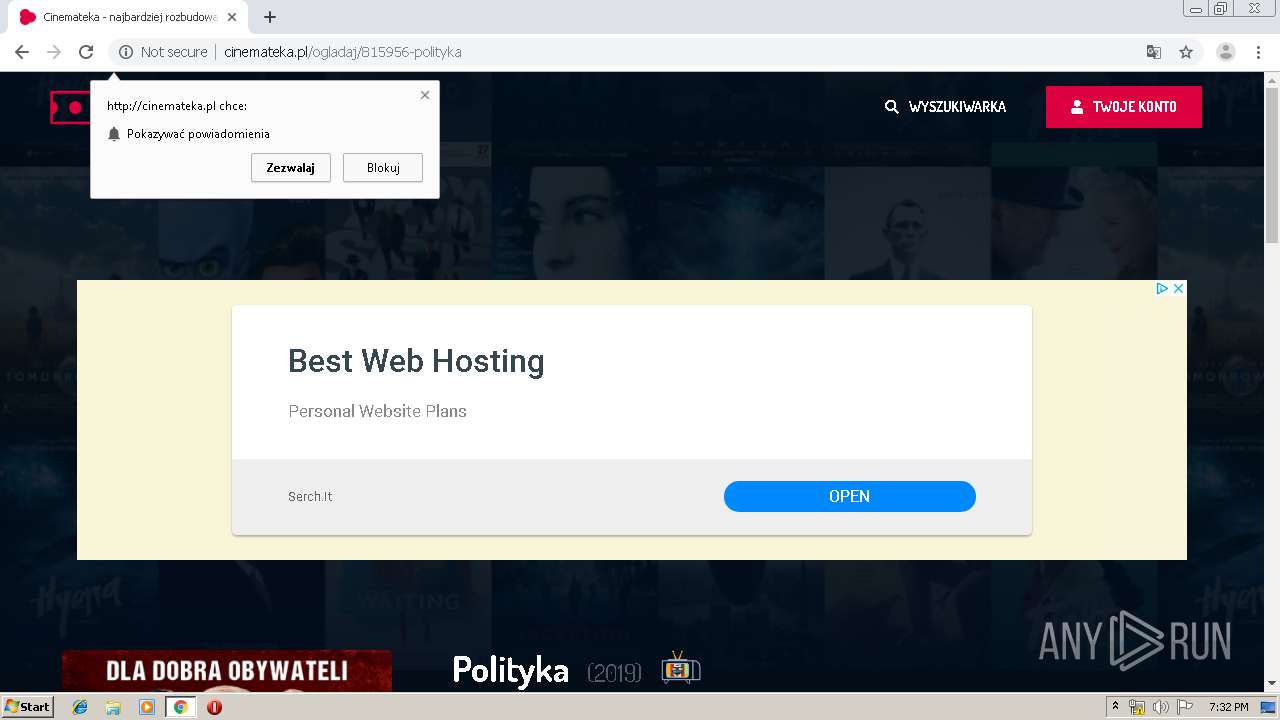Open the Google Translate icon in address bar

pos(1154,52)
